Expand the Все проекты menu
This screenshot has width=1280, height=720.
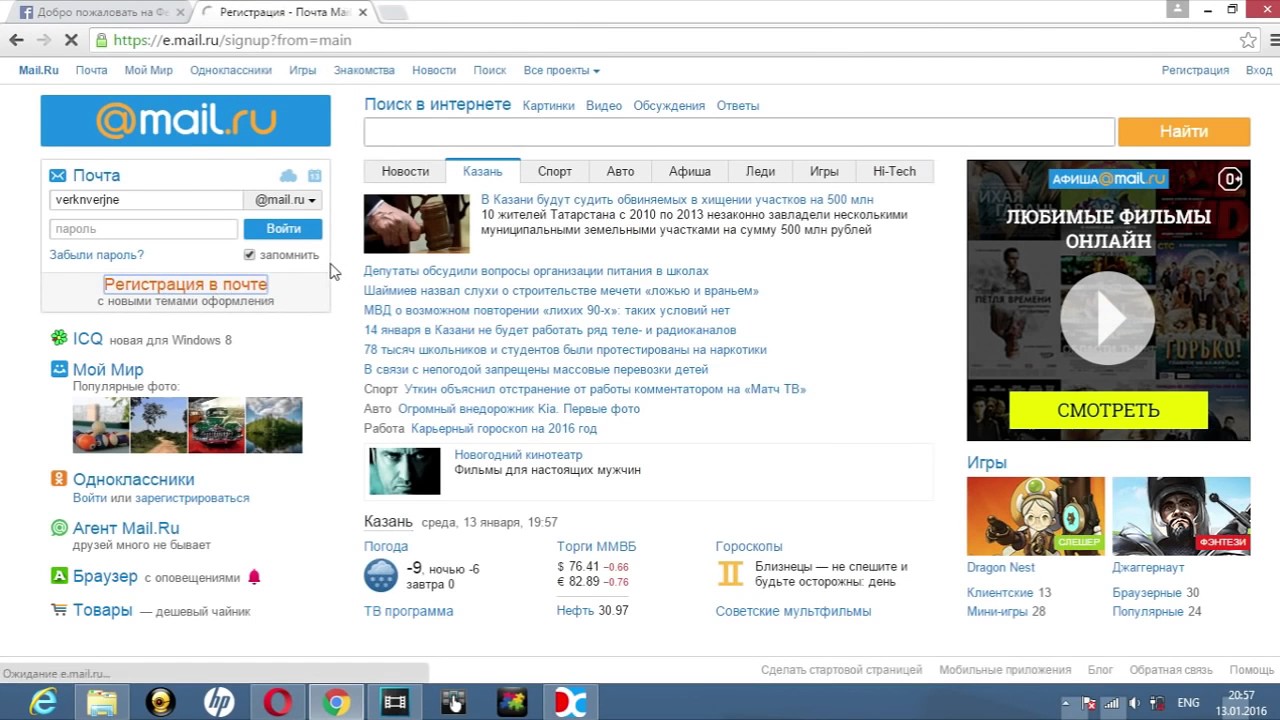tap(561, 70)
